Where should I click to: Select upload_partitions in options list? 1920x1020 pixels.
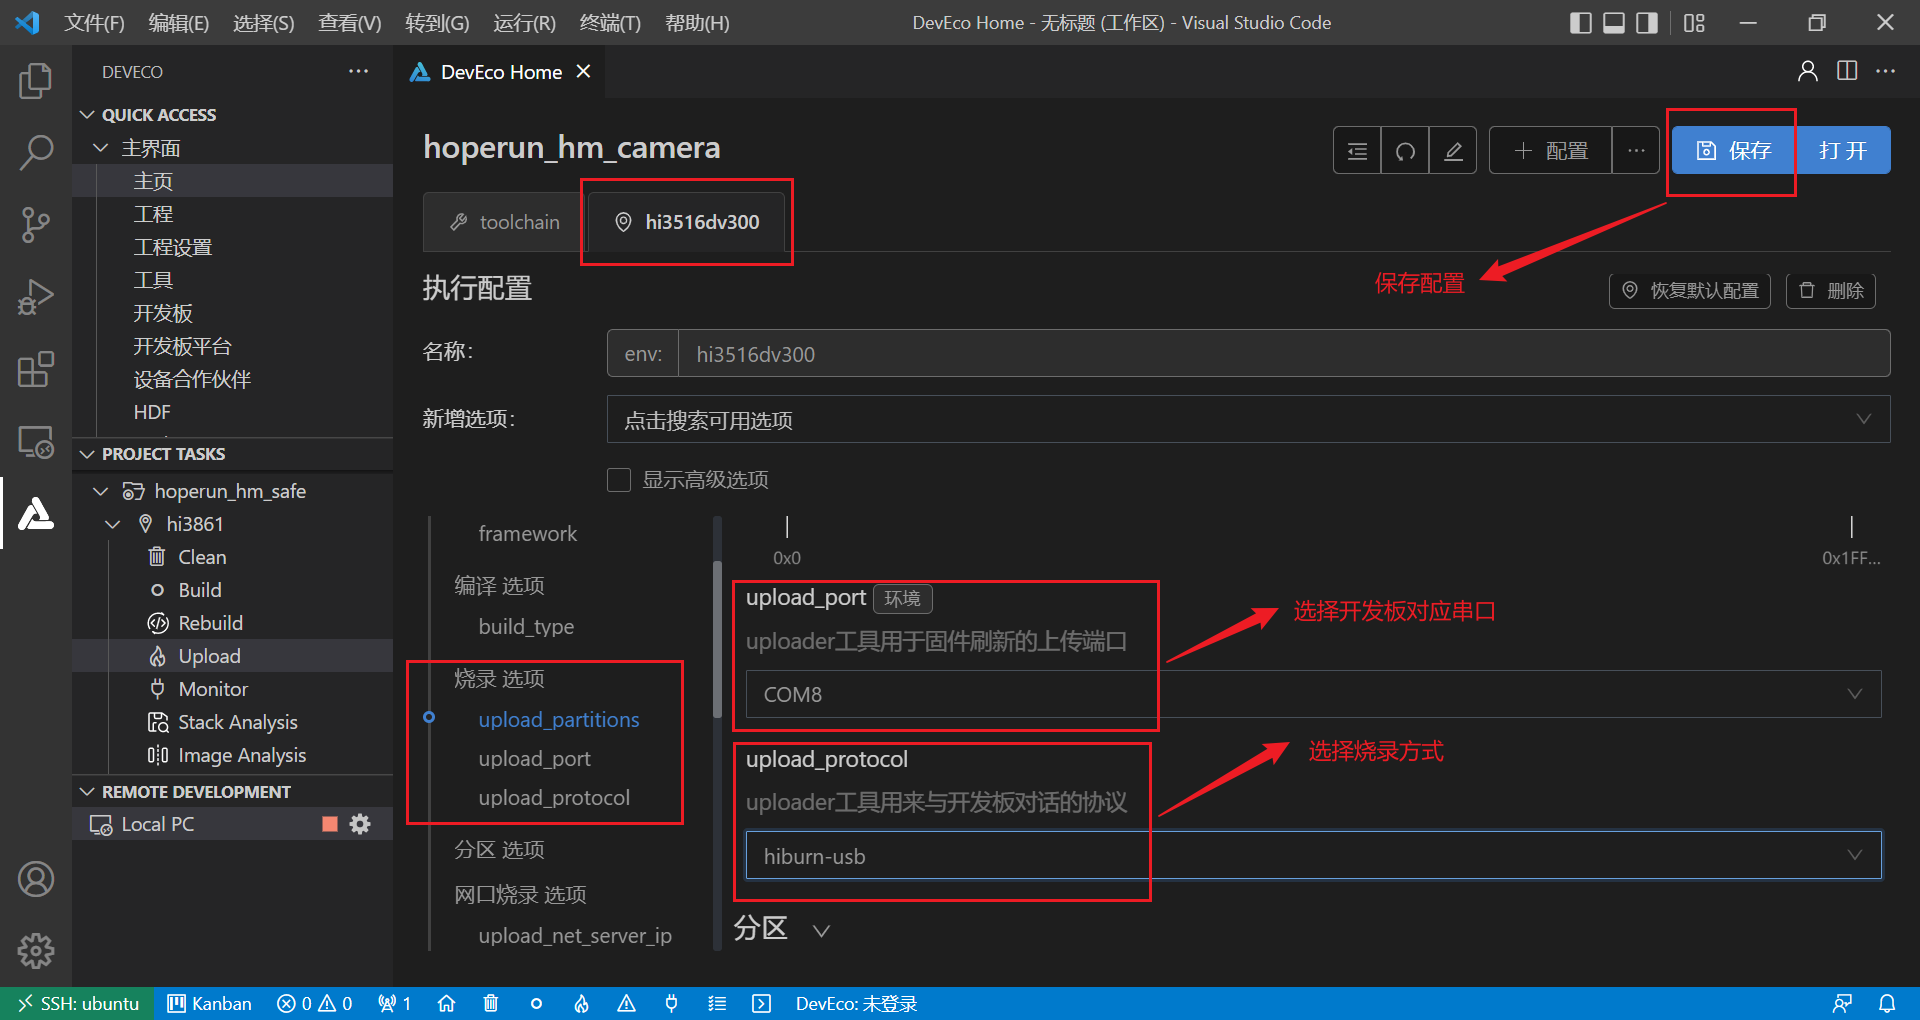coord(559,720)
